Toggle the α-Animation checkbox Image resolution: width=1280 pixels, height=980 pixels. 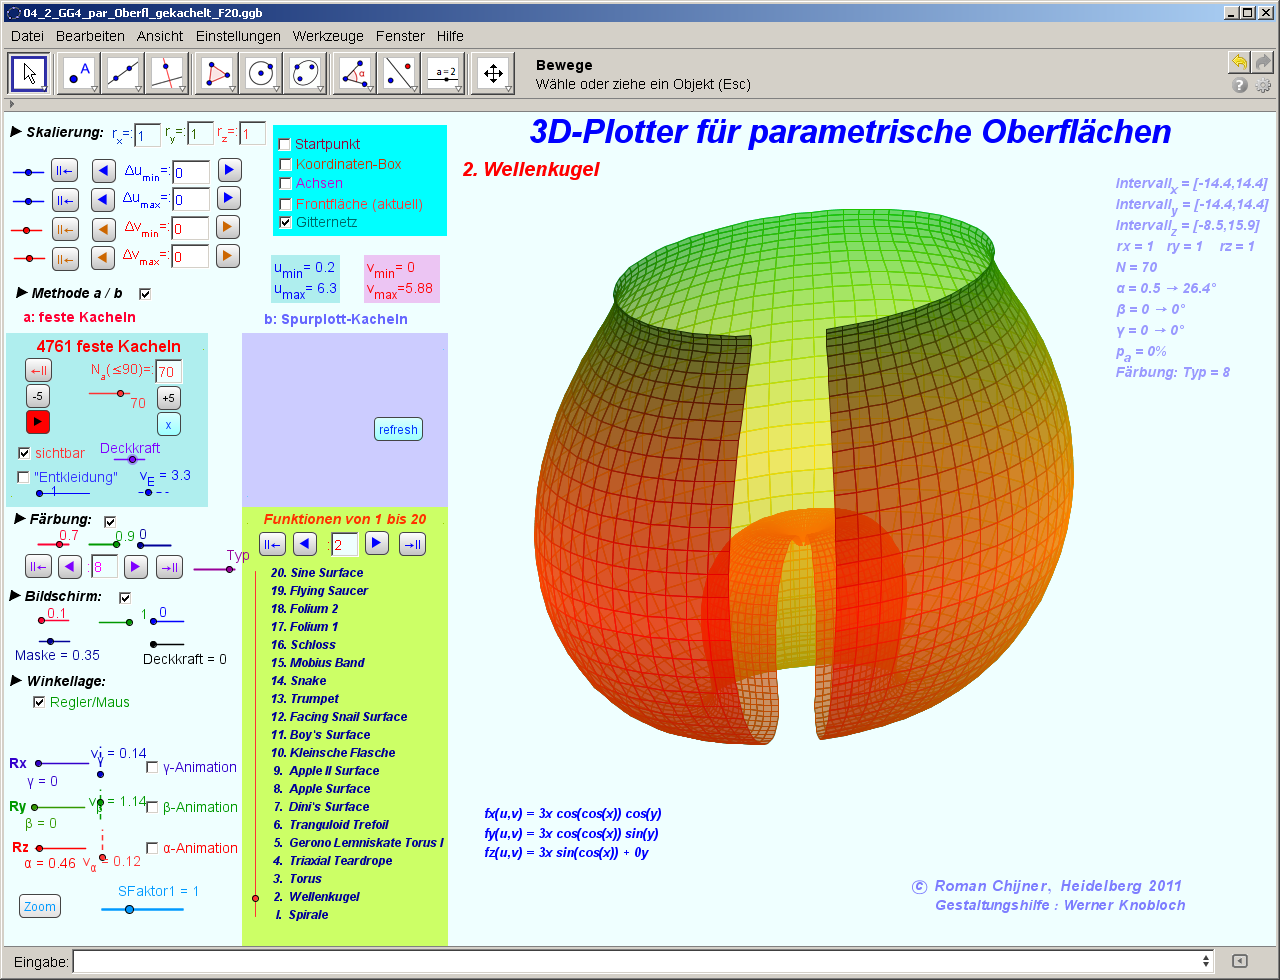tap(153, 848)
